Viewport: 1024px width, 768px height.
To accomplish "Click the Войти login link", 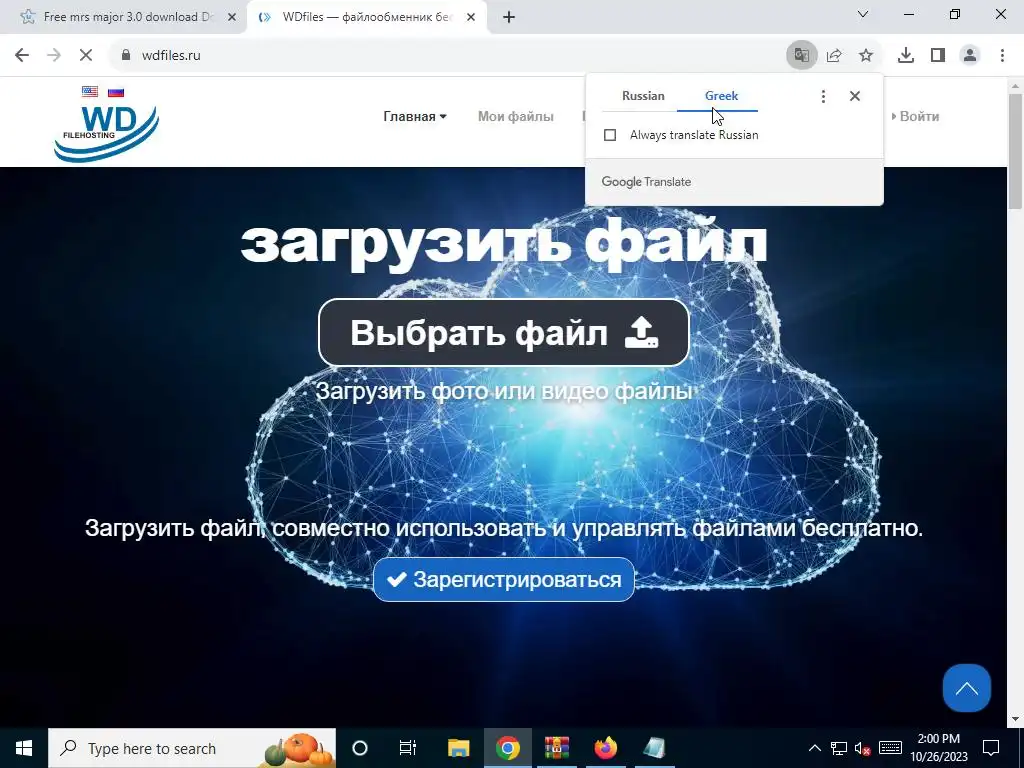I will [916, 117].
